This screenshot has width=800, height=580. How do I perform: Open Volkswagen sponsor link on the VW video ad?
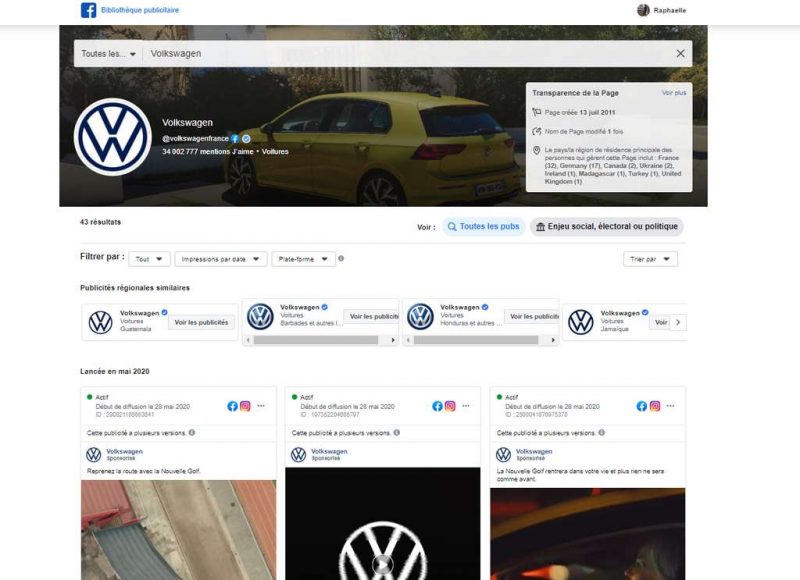pos(329,451)
